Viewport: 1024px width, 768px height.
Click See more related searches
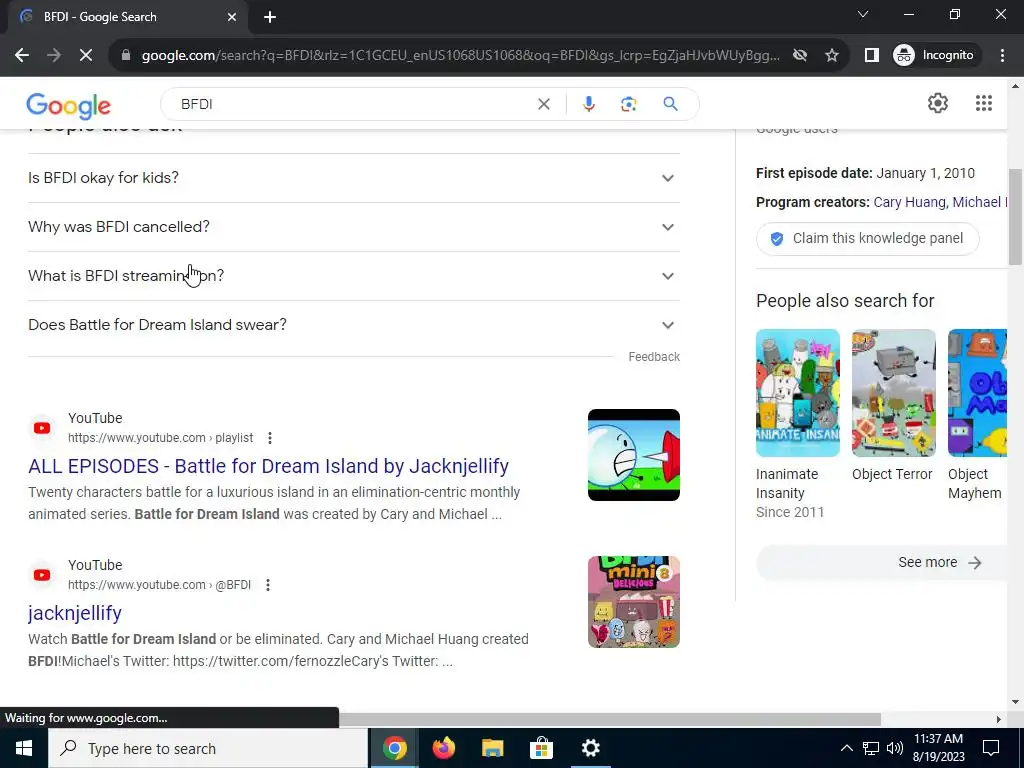click(x=882, y=563)
